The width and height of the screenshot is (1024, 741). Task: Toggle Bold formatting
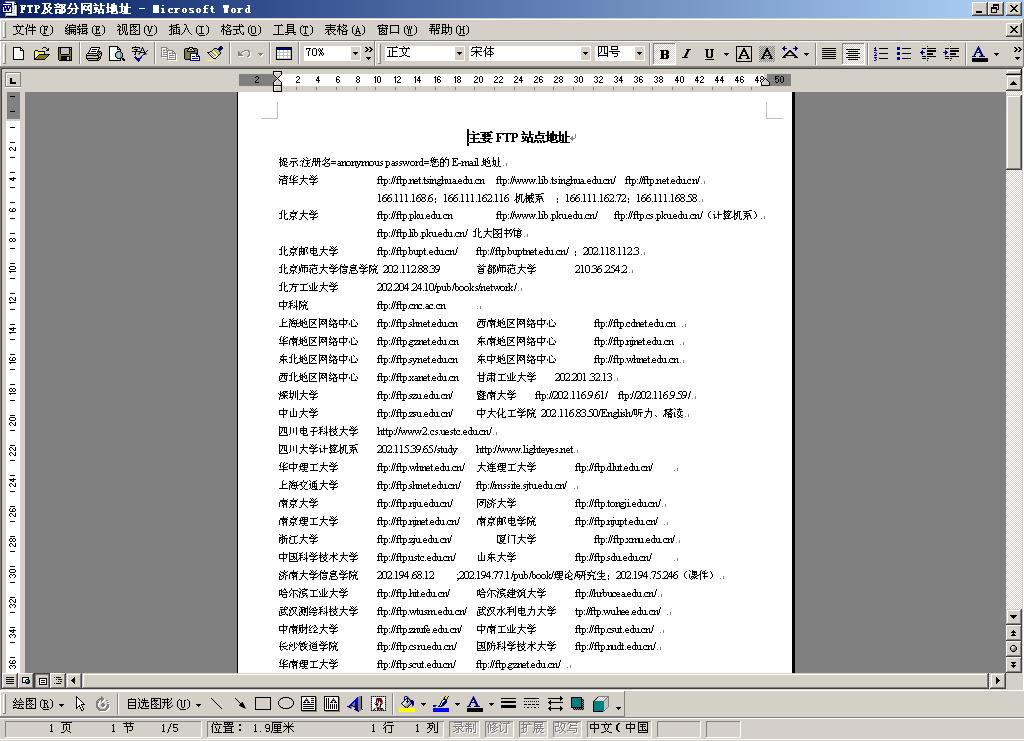tap(664, 54)
